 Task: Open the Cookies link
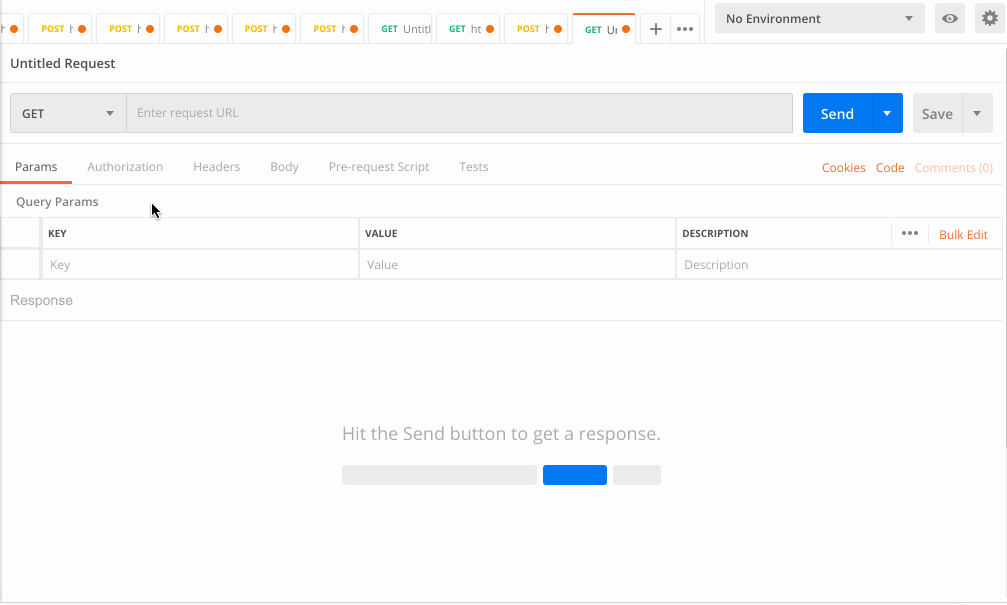[843, 168]
